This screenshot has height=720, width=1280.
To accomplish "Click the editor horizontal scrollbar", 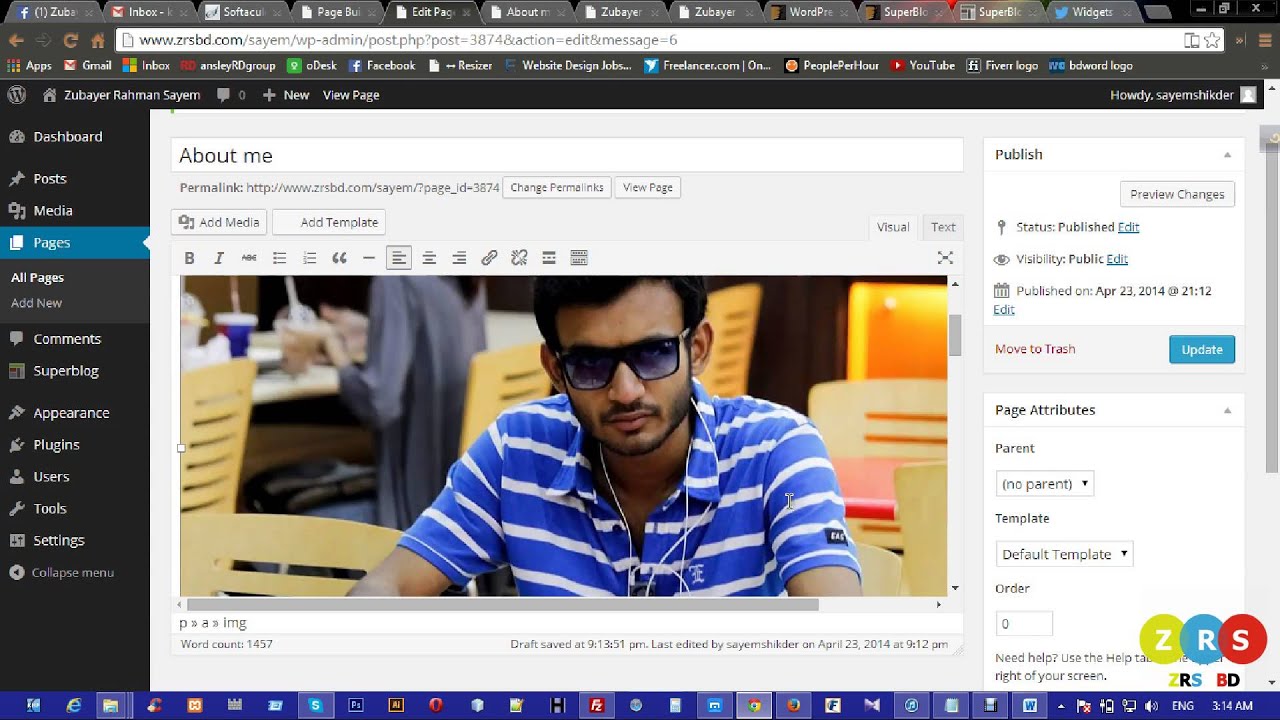I will pyautogui.click(x=502, y=604).
